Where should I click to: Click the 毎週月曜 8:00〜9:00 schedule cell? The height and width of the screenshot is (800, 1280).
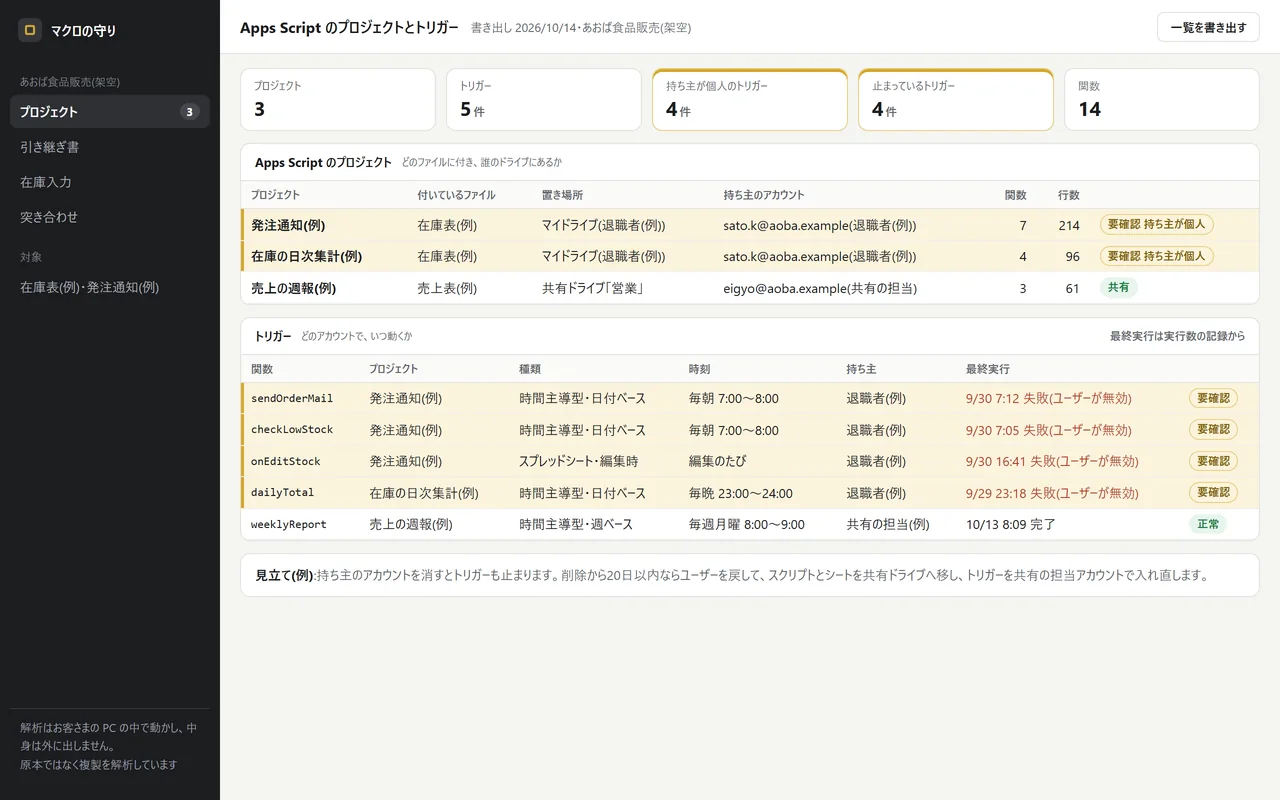coord(747,524)
